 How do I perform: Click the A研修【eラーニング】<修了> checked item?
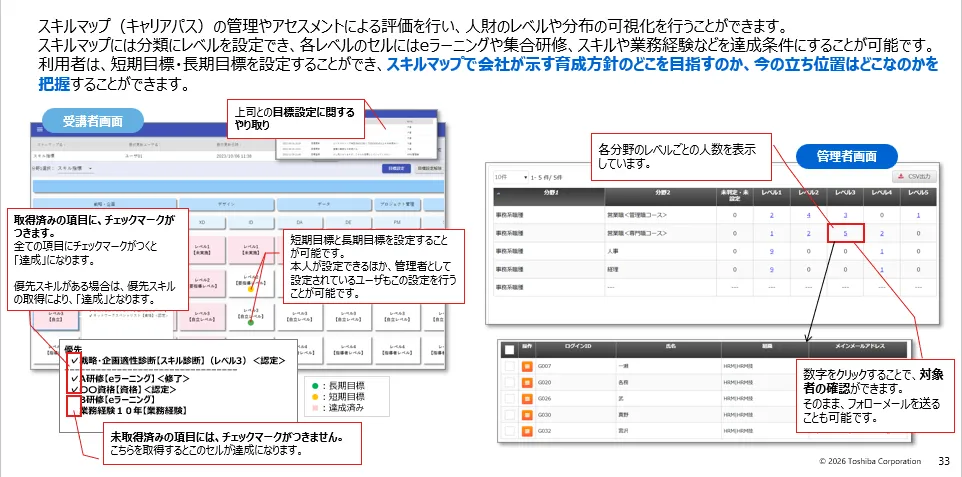coord(135,378)
